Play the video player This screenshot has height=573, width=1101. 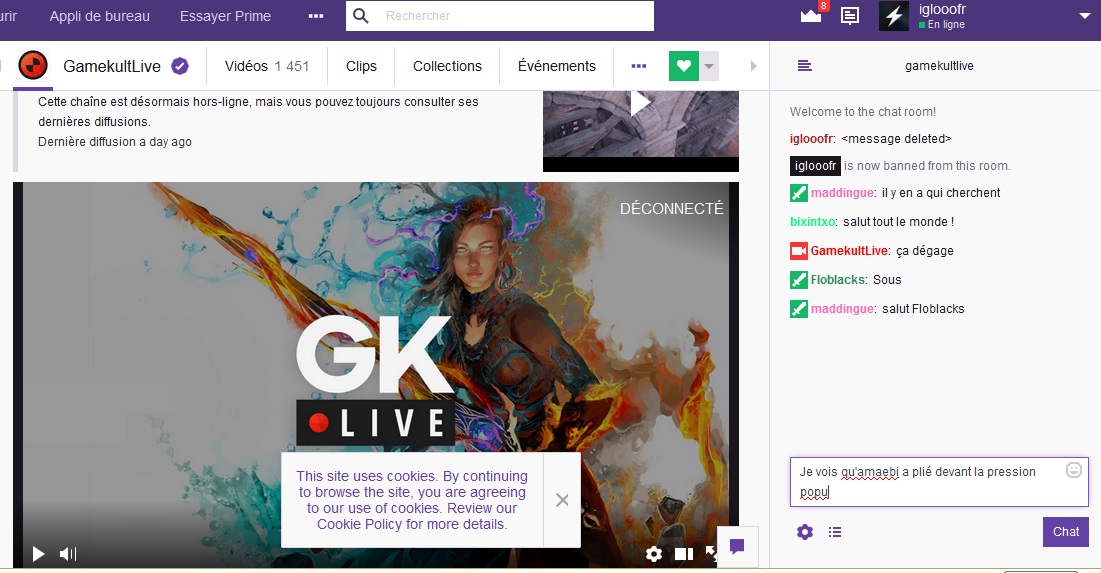(38, 554)
